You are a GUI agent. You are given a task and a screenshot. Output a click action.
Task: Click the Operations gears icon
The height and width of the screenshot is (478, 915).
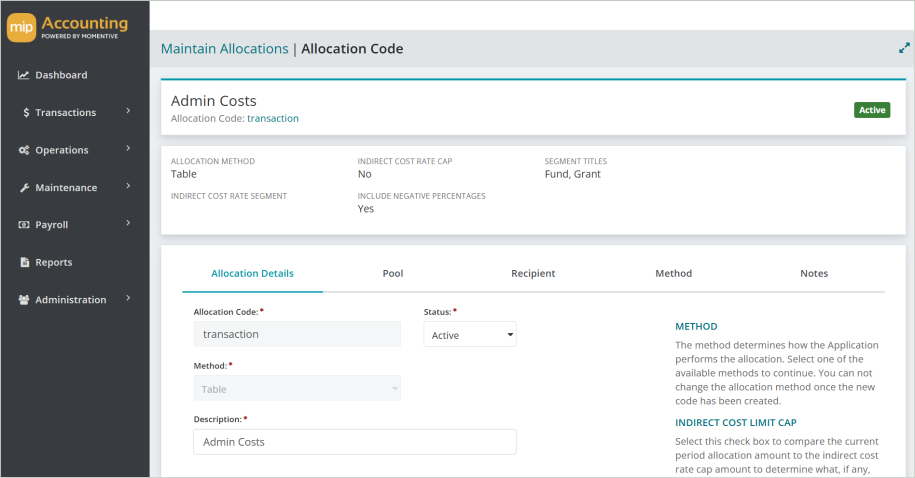(x=24, y=150)
